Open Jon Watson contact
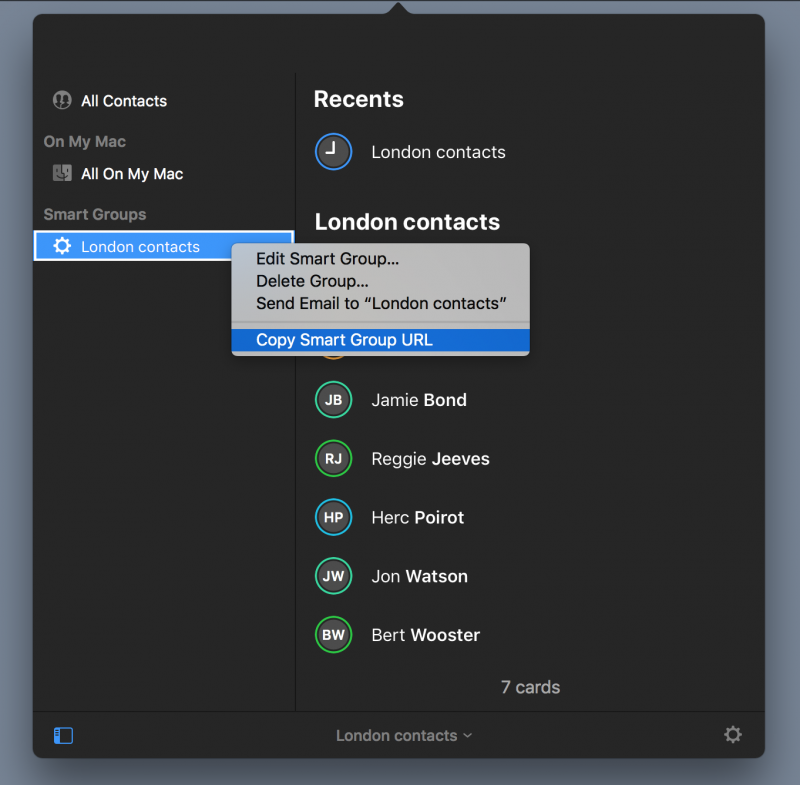This screenshot has height=785, width=800. click(419, 576)
